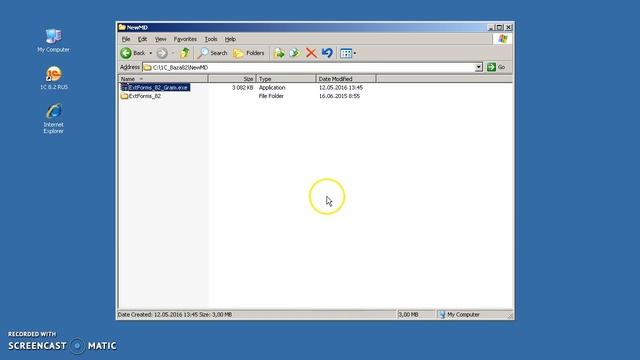The width and height of the screenshot is (640, 360).
Task: Open the File menu
Action: point(126,39)
